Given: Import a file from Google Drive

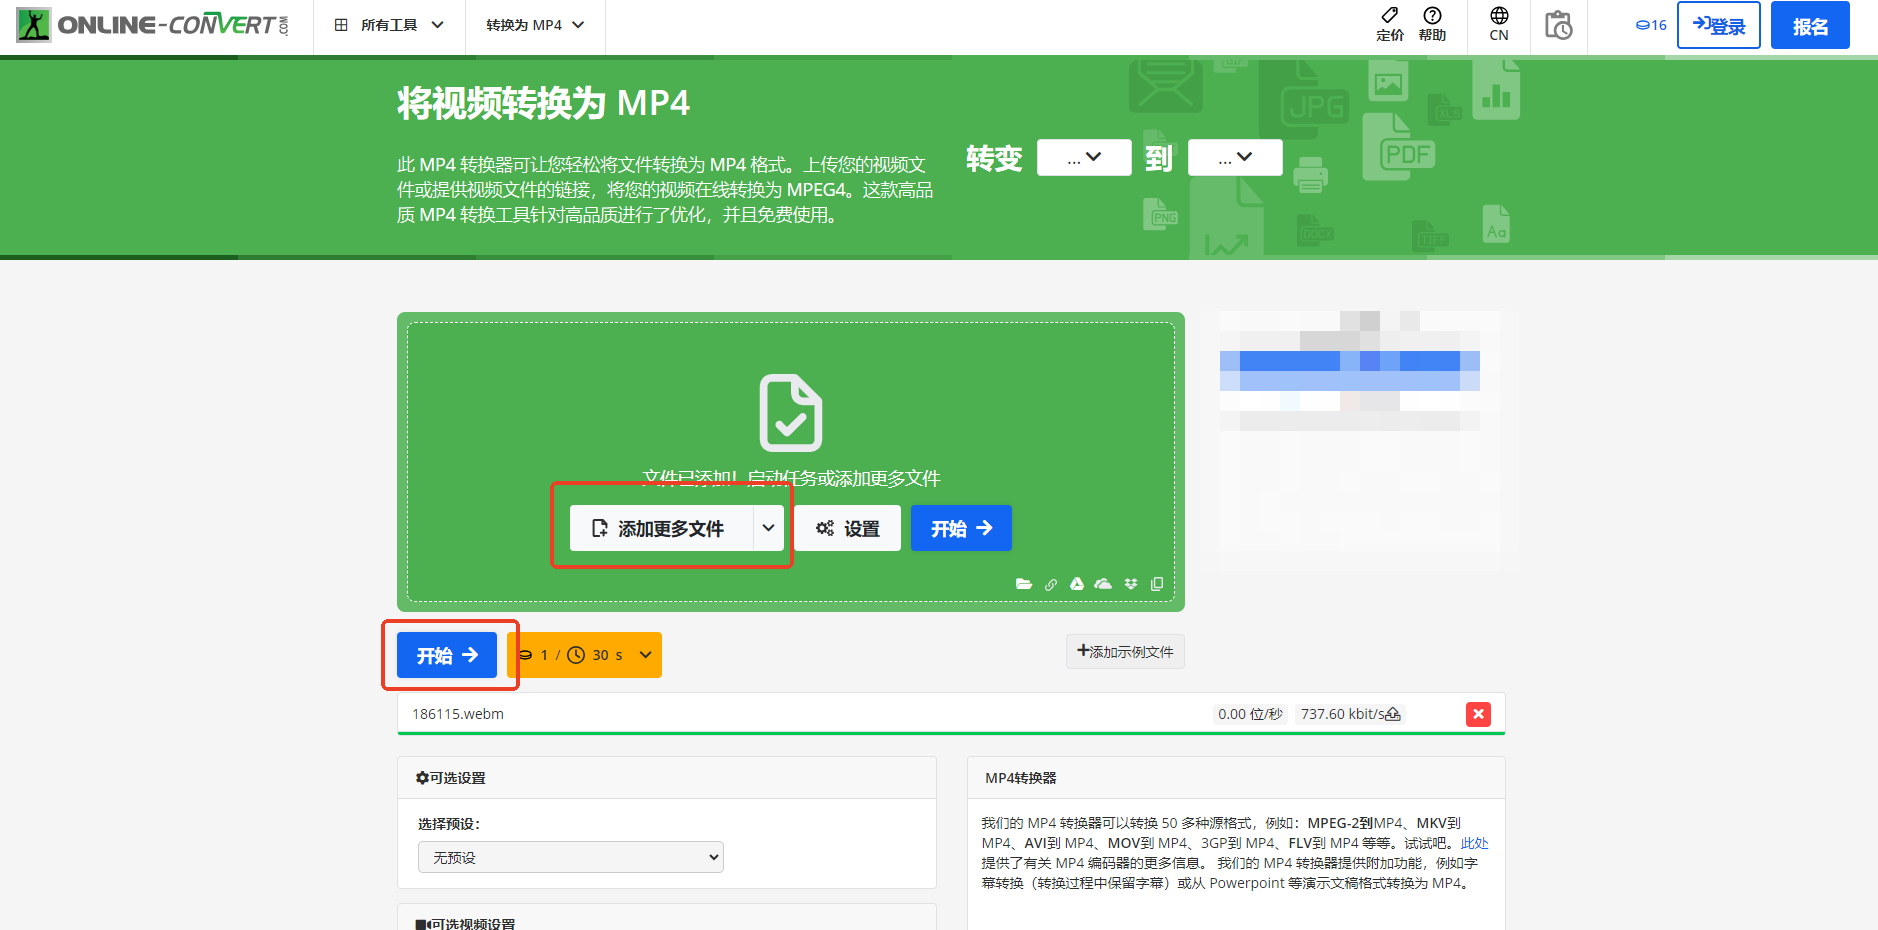Looking at the screenshot, I should [x=1077, y=584].
